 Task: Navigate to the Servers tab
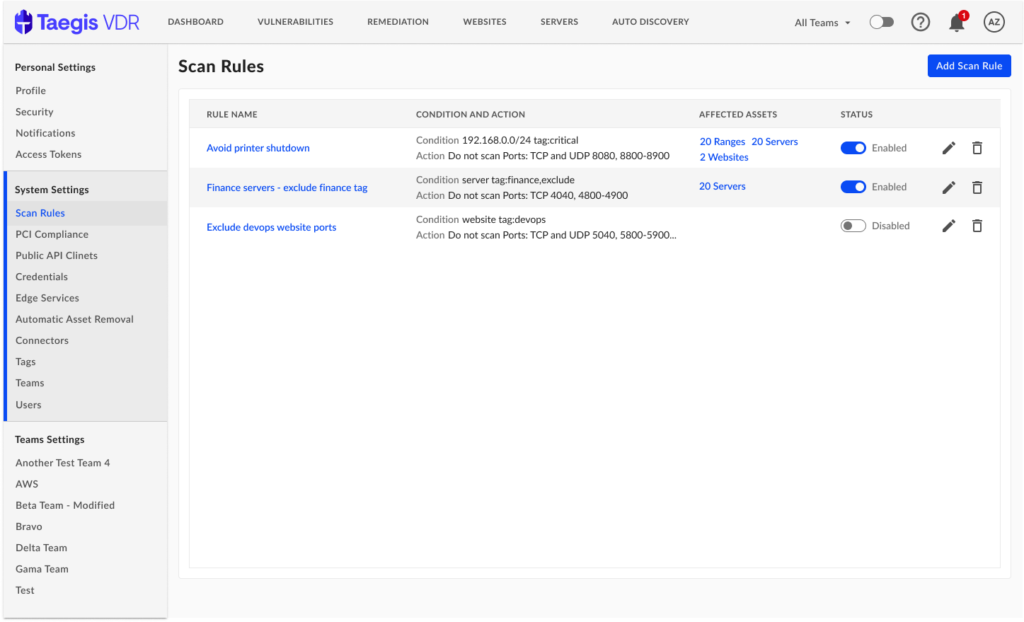pyautogui.click(x=559, y=22)
